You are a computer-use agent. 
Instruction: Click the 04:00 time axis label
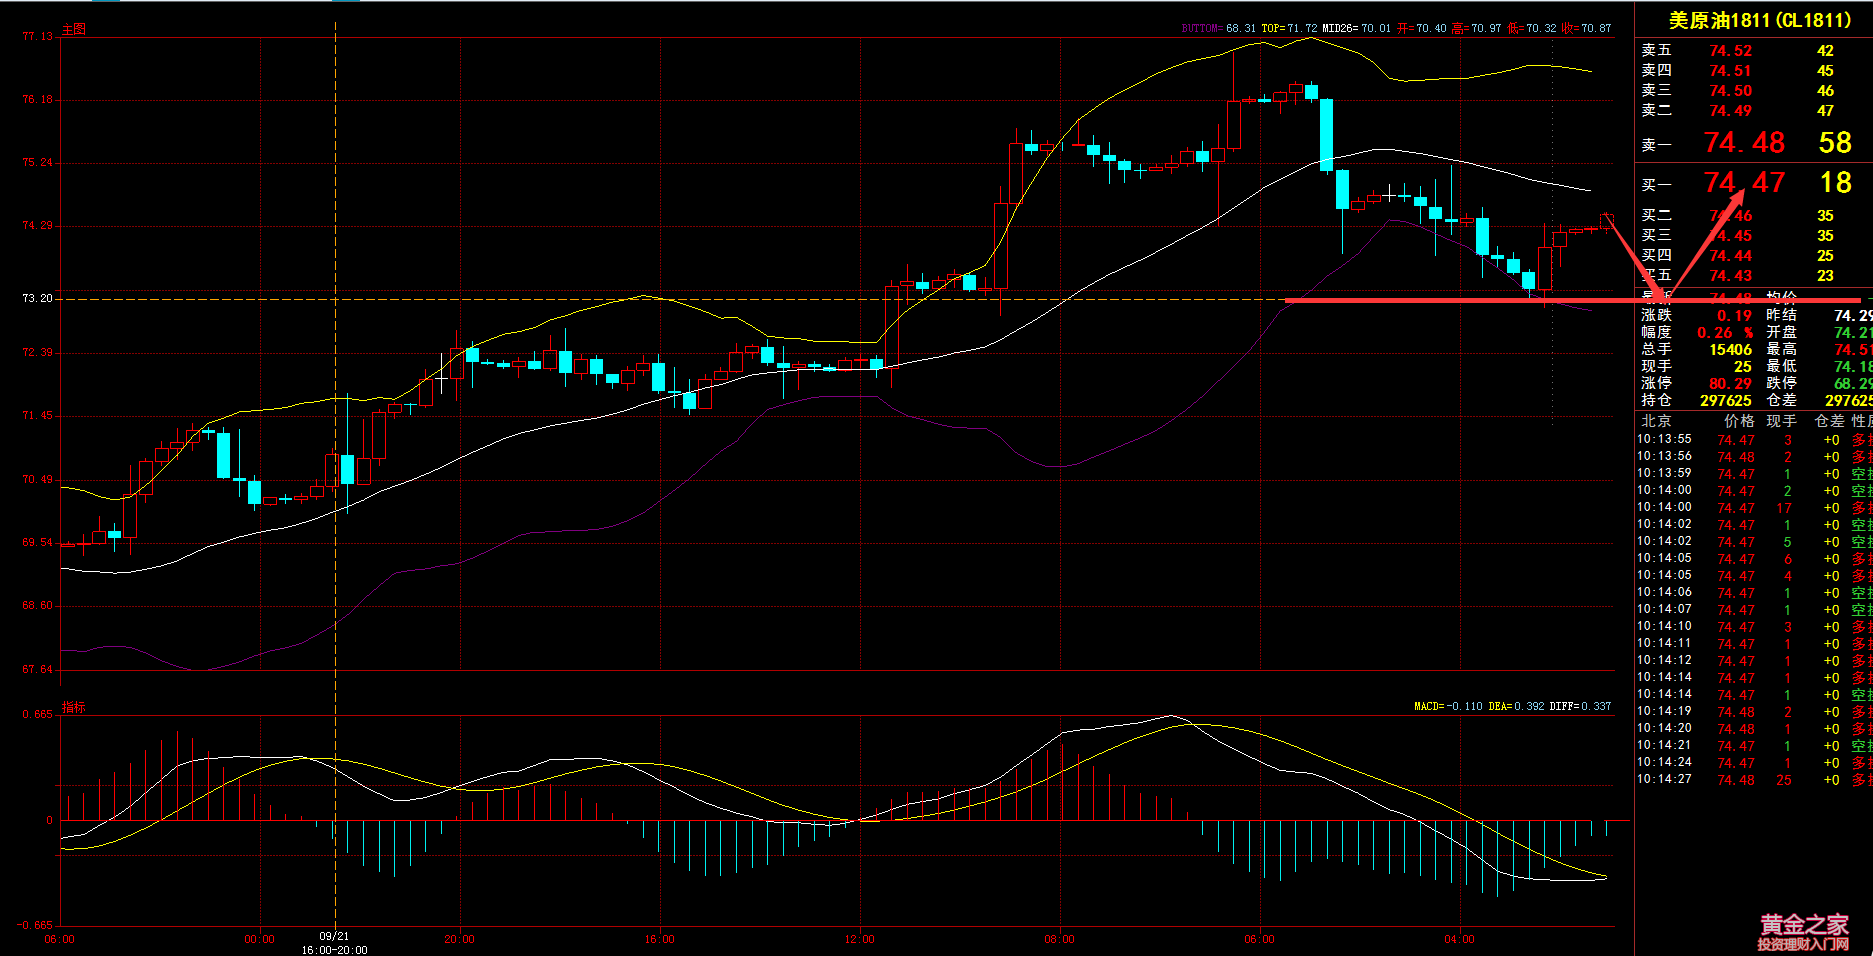pyautogui.click(x=1459, y=939)
